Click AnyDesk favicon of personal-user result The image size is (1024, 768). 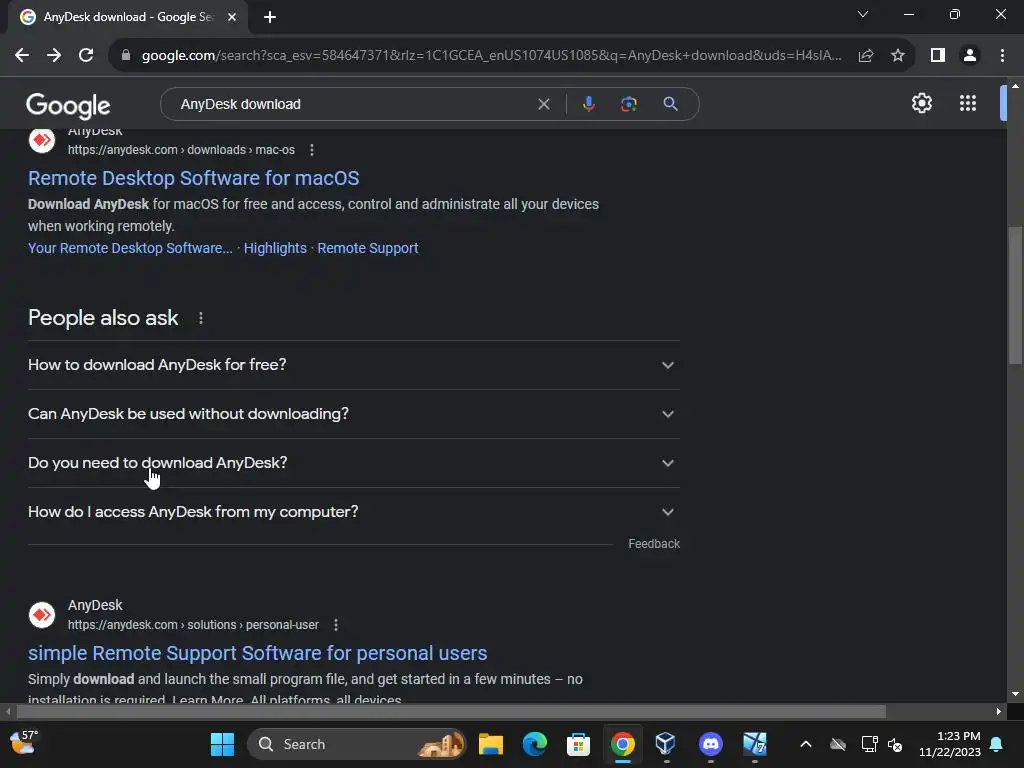pyautogui.click(x=42, y=615)
